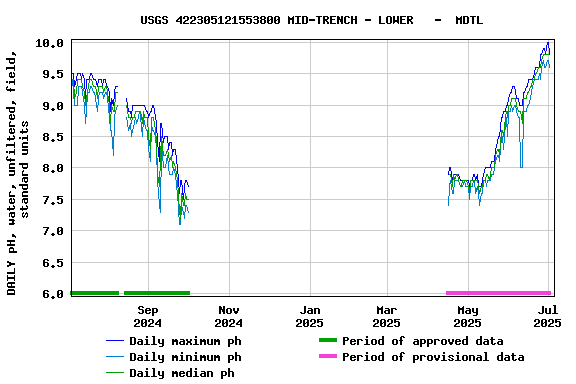
Task: Click the 'Period of provisional data' legend label
Action: (433, 357)
